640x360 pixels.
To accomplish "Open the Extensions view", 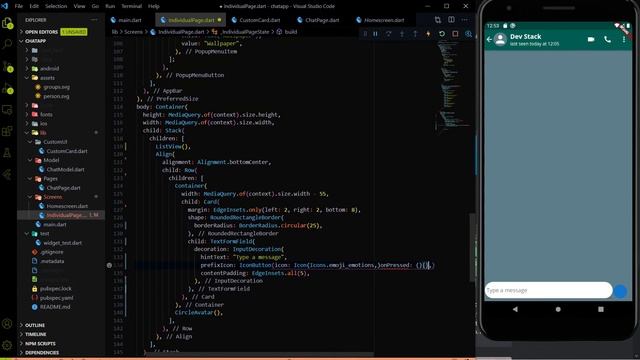I will click(7, 131).
